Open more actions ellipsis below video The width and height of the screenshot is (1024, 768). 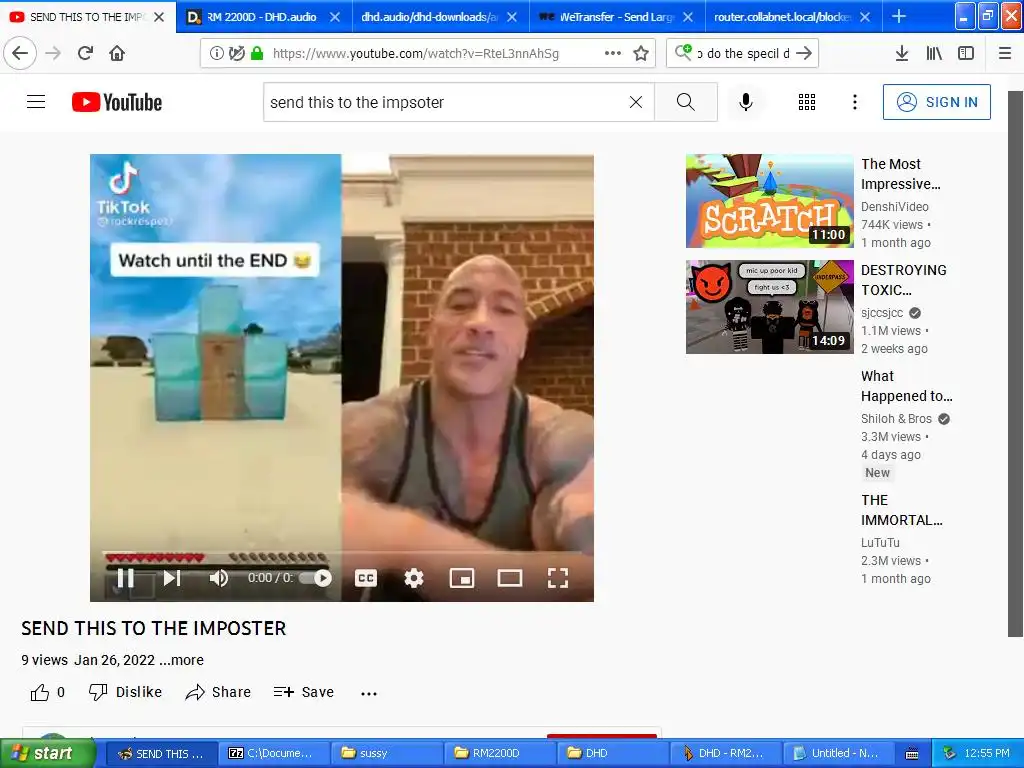click(x=369, y=694)
